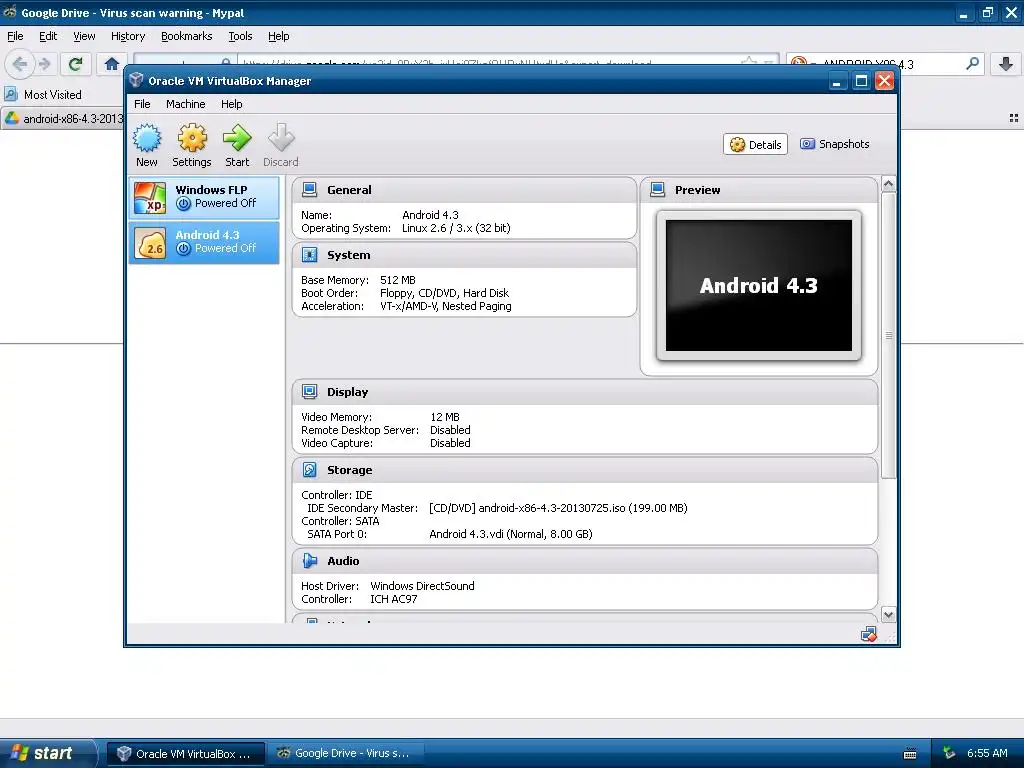Click the search magnifier in browser search box
Image resolution: width=1024 pixels, height=768 pixels.
972,64
